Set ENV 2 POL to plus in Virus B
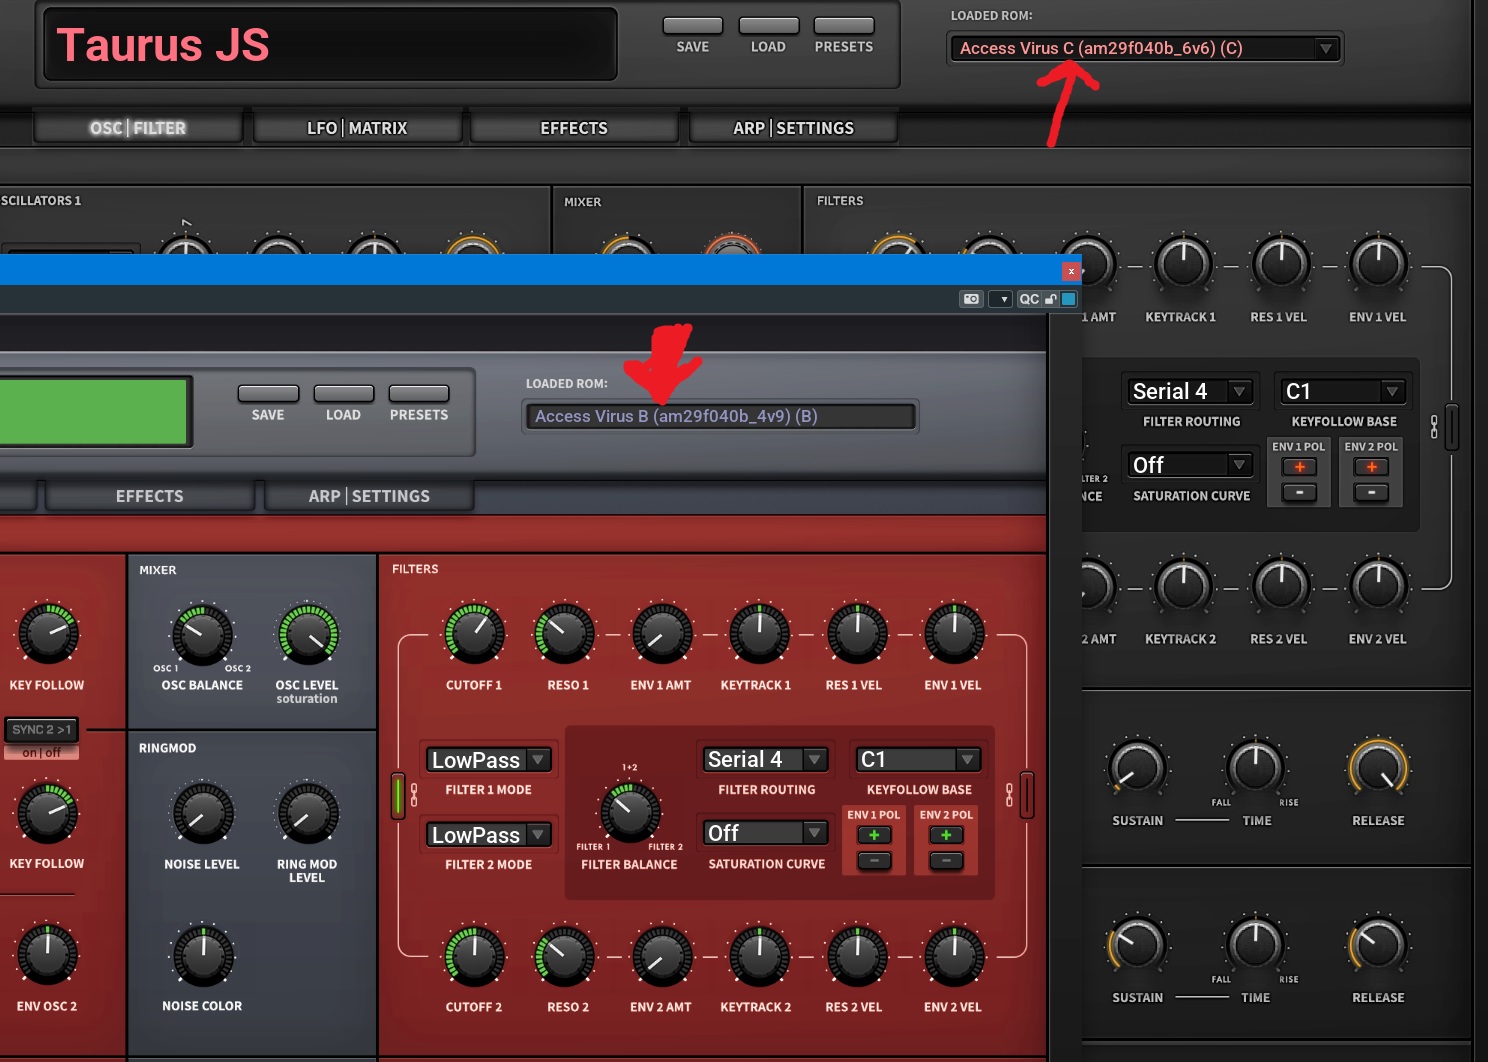Viewport: 1488px width, 1062px height. click(946, 835)
